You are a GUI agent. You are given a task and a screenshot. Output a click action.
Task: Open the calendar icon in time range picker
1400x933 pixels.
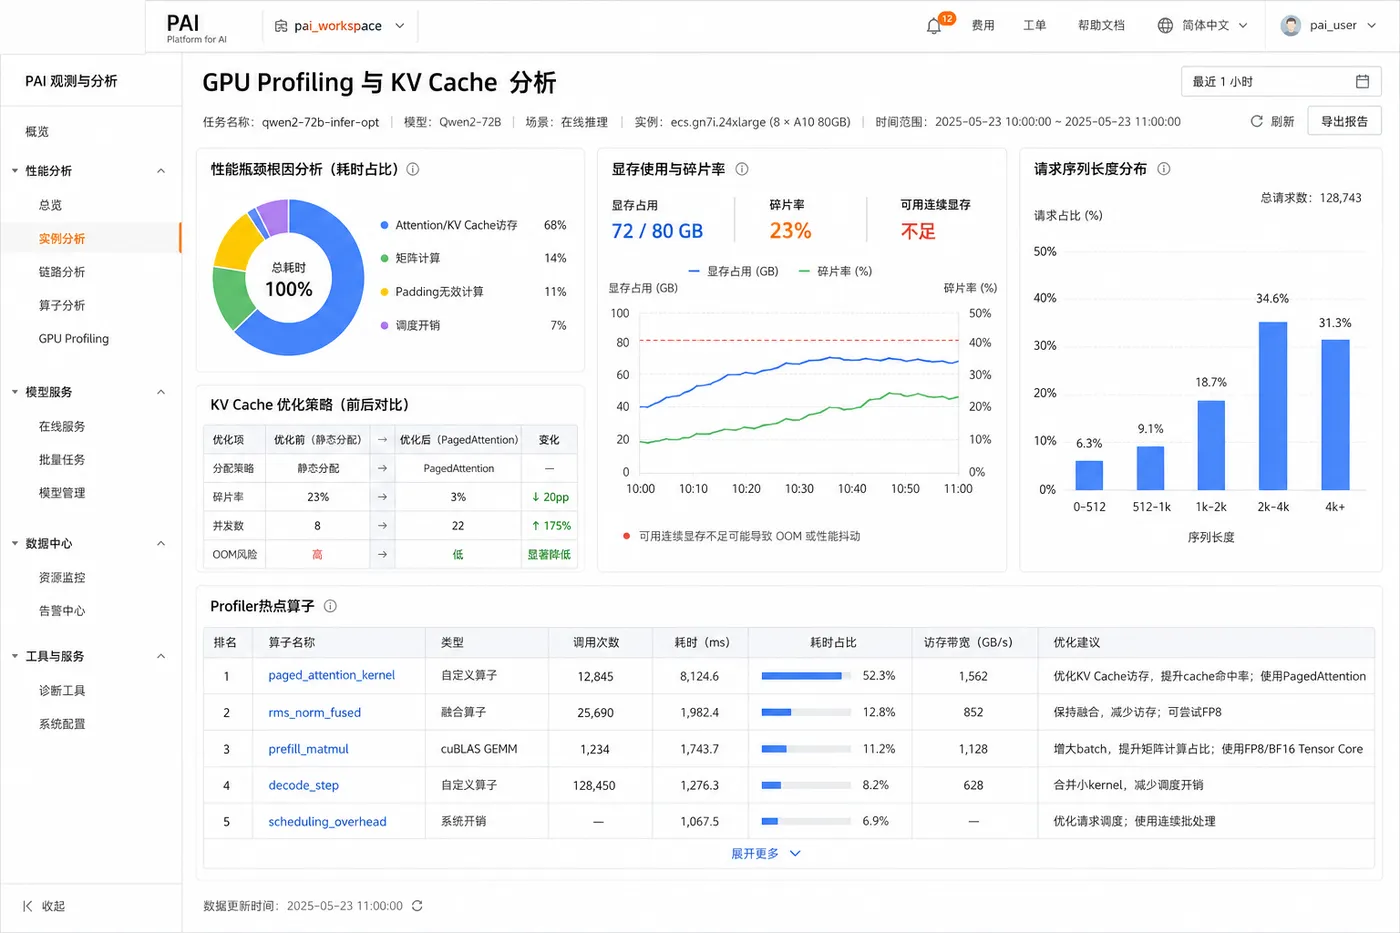coord(1362,81)
